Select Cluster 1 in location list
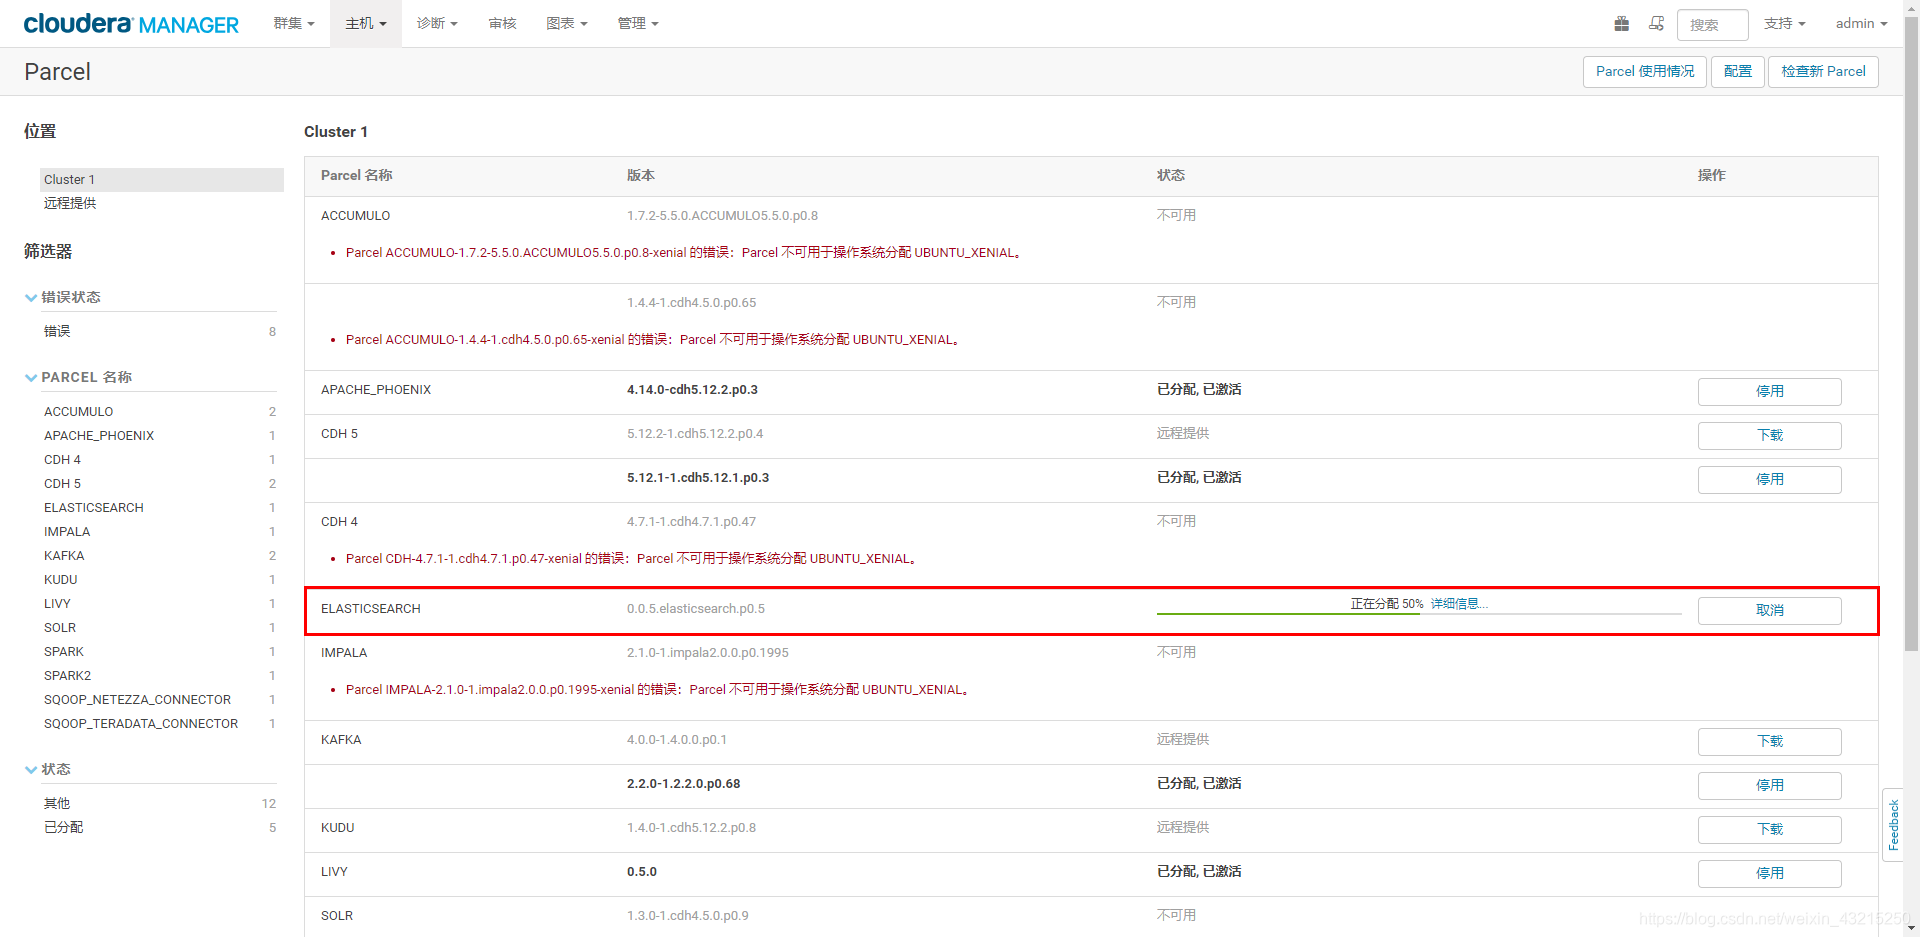 click(x=162, y=180)
